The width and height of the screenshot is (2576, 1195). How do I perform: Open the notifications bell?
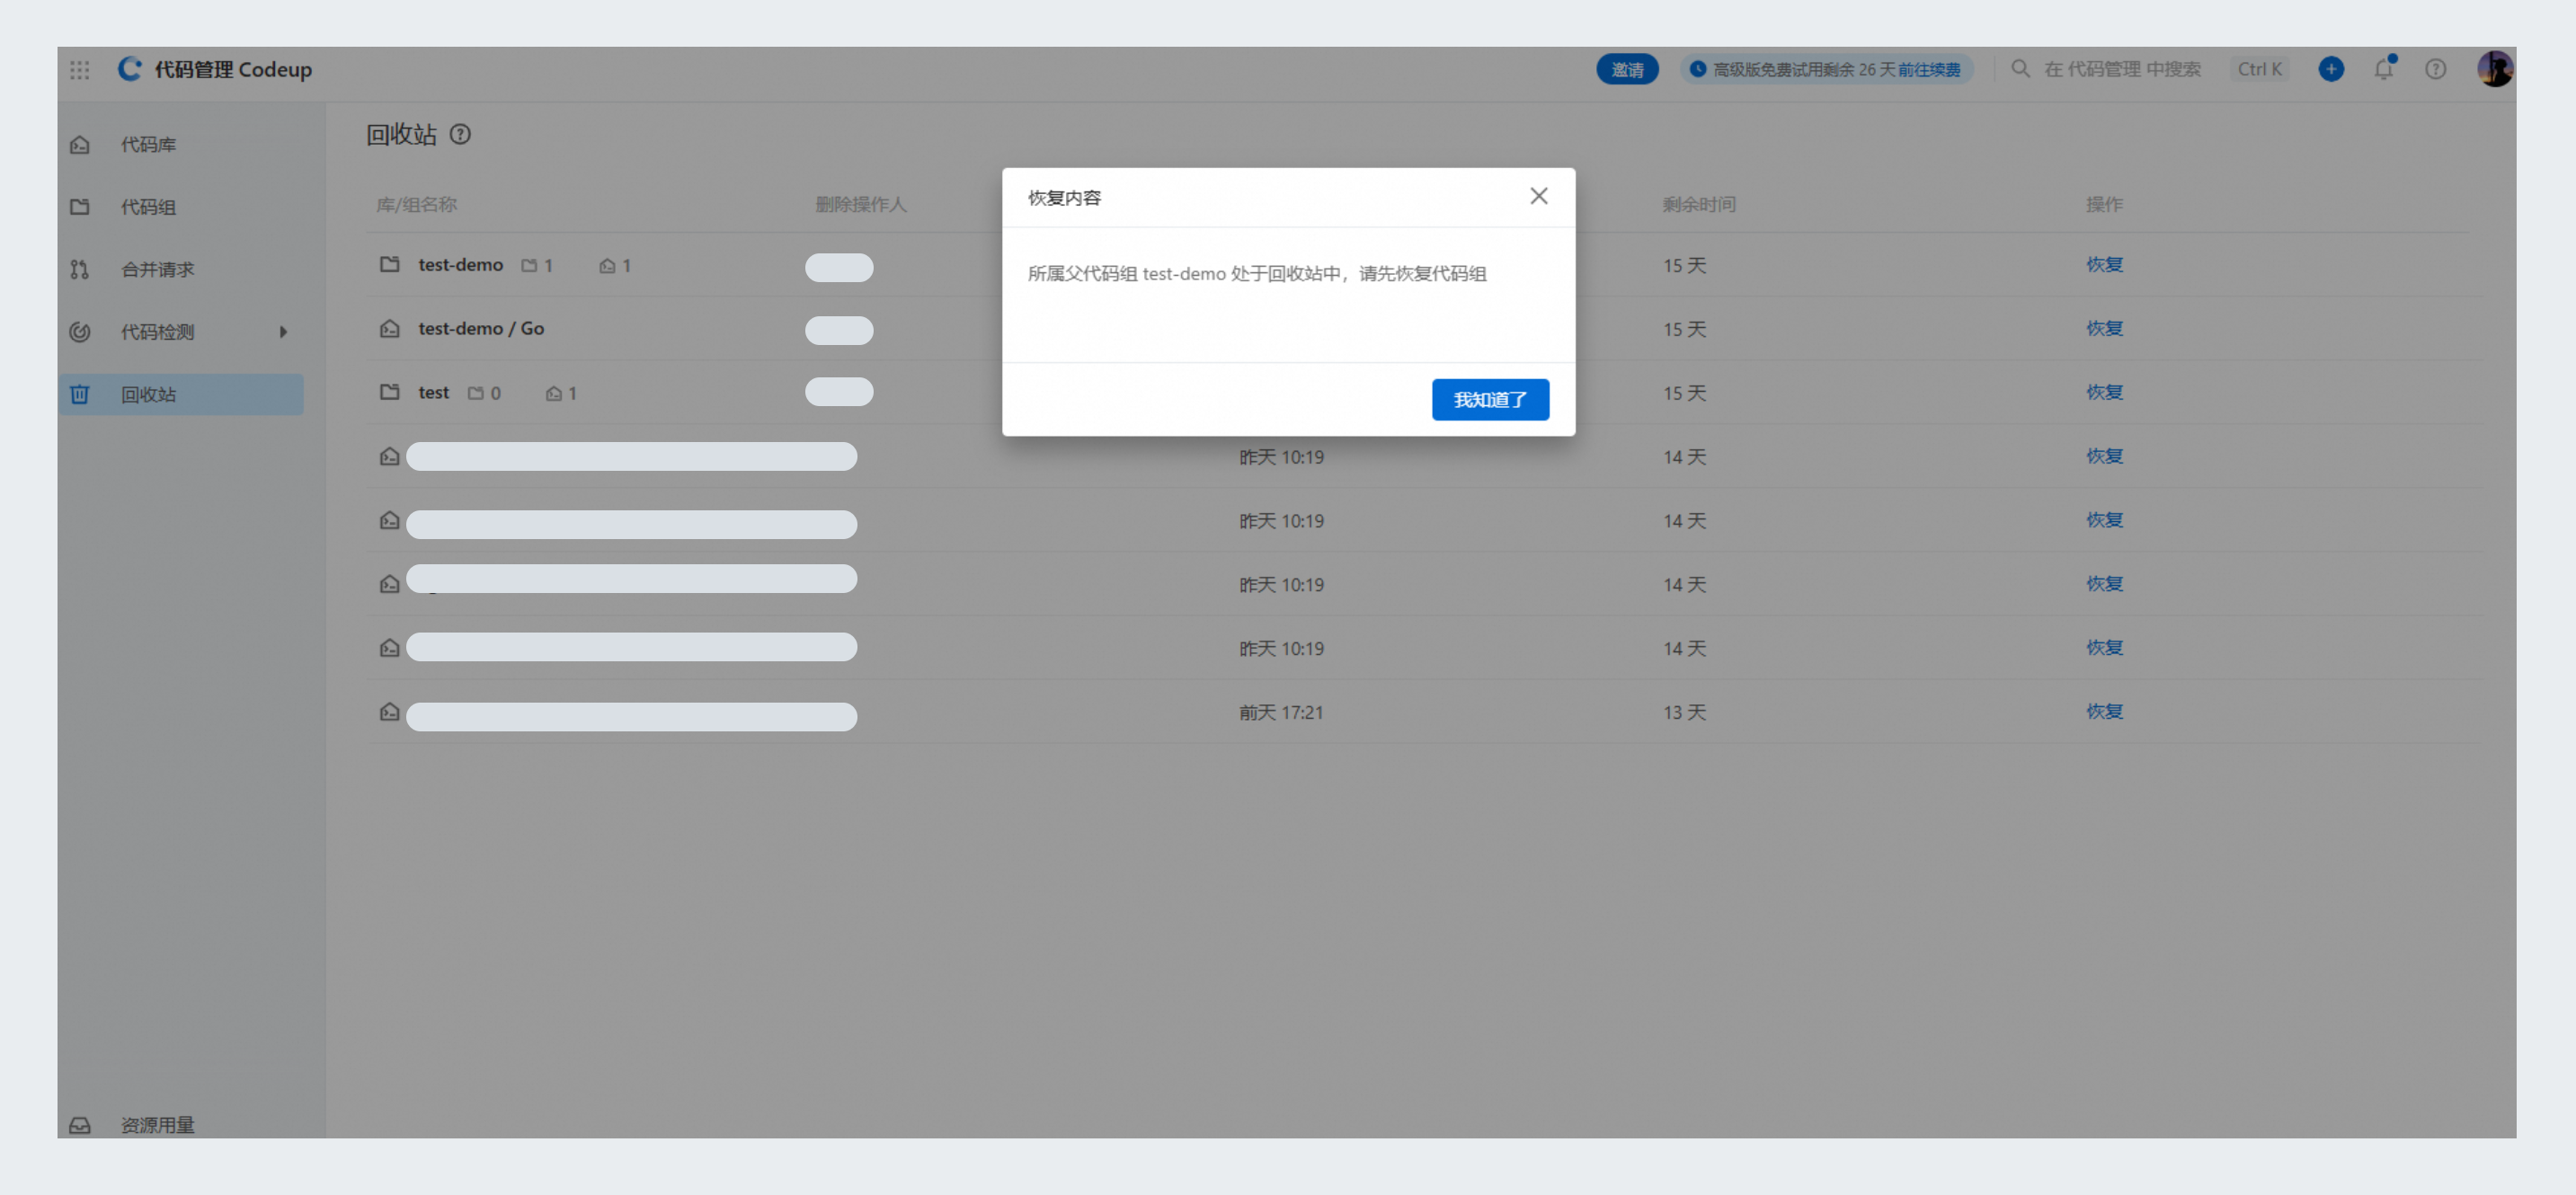[x=2384, y=68]
